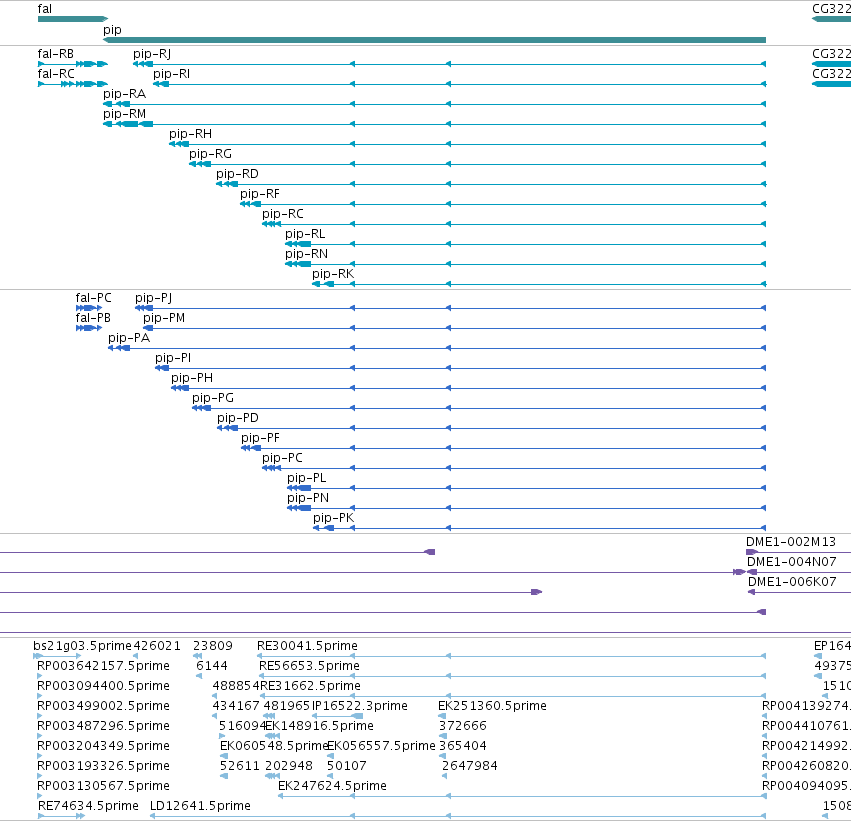
Task: Select the pip gene label
Action: (x=112, y=30)
